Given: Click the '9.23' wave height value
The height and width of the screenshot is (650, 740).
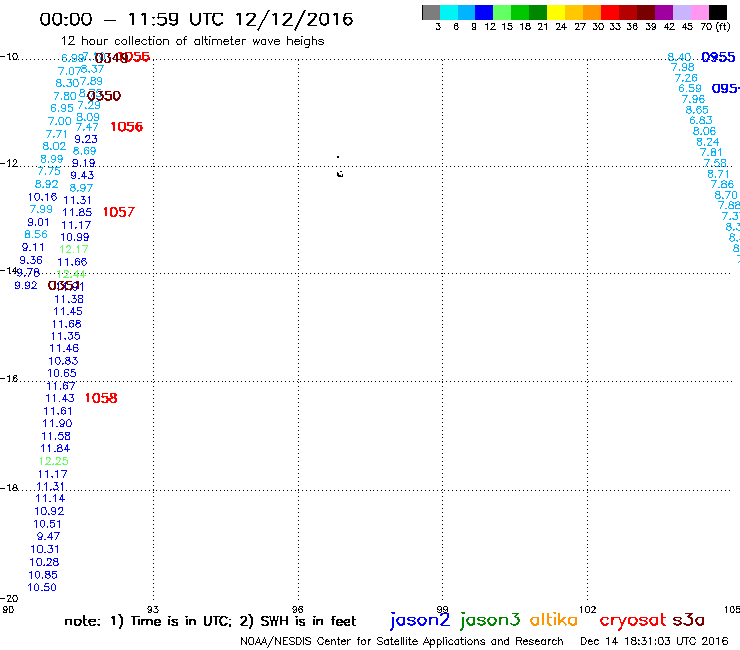Looking at the screenshot, I should tap(86, 139).
